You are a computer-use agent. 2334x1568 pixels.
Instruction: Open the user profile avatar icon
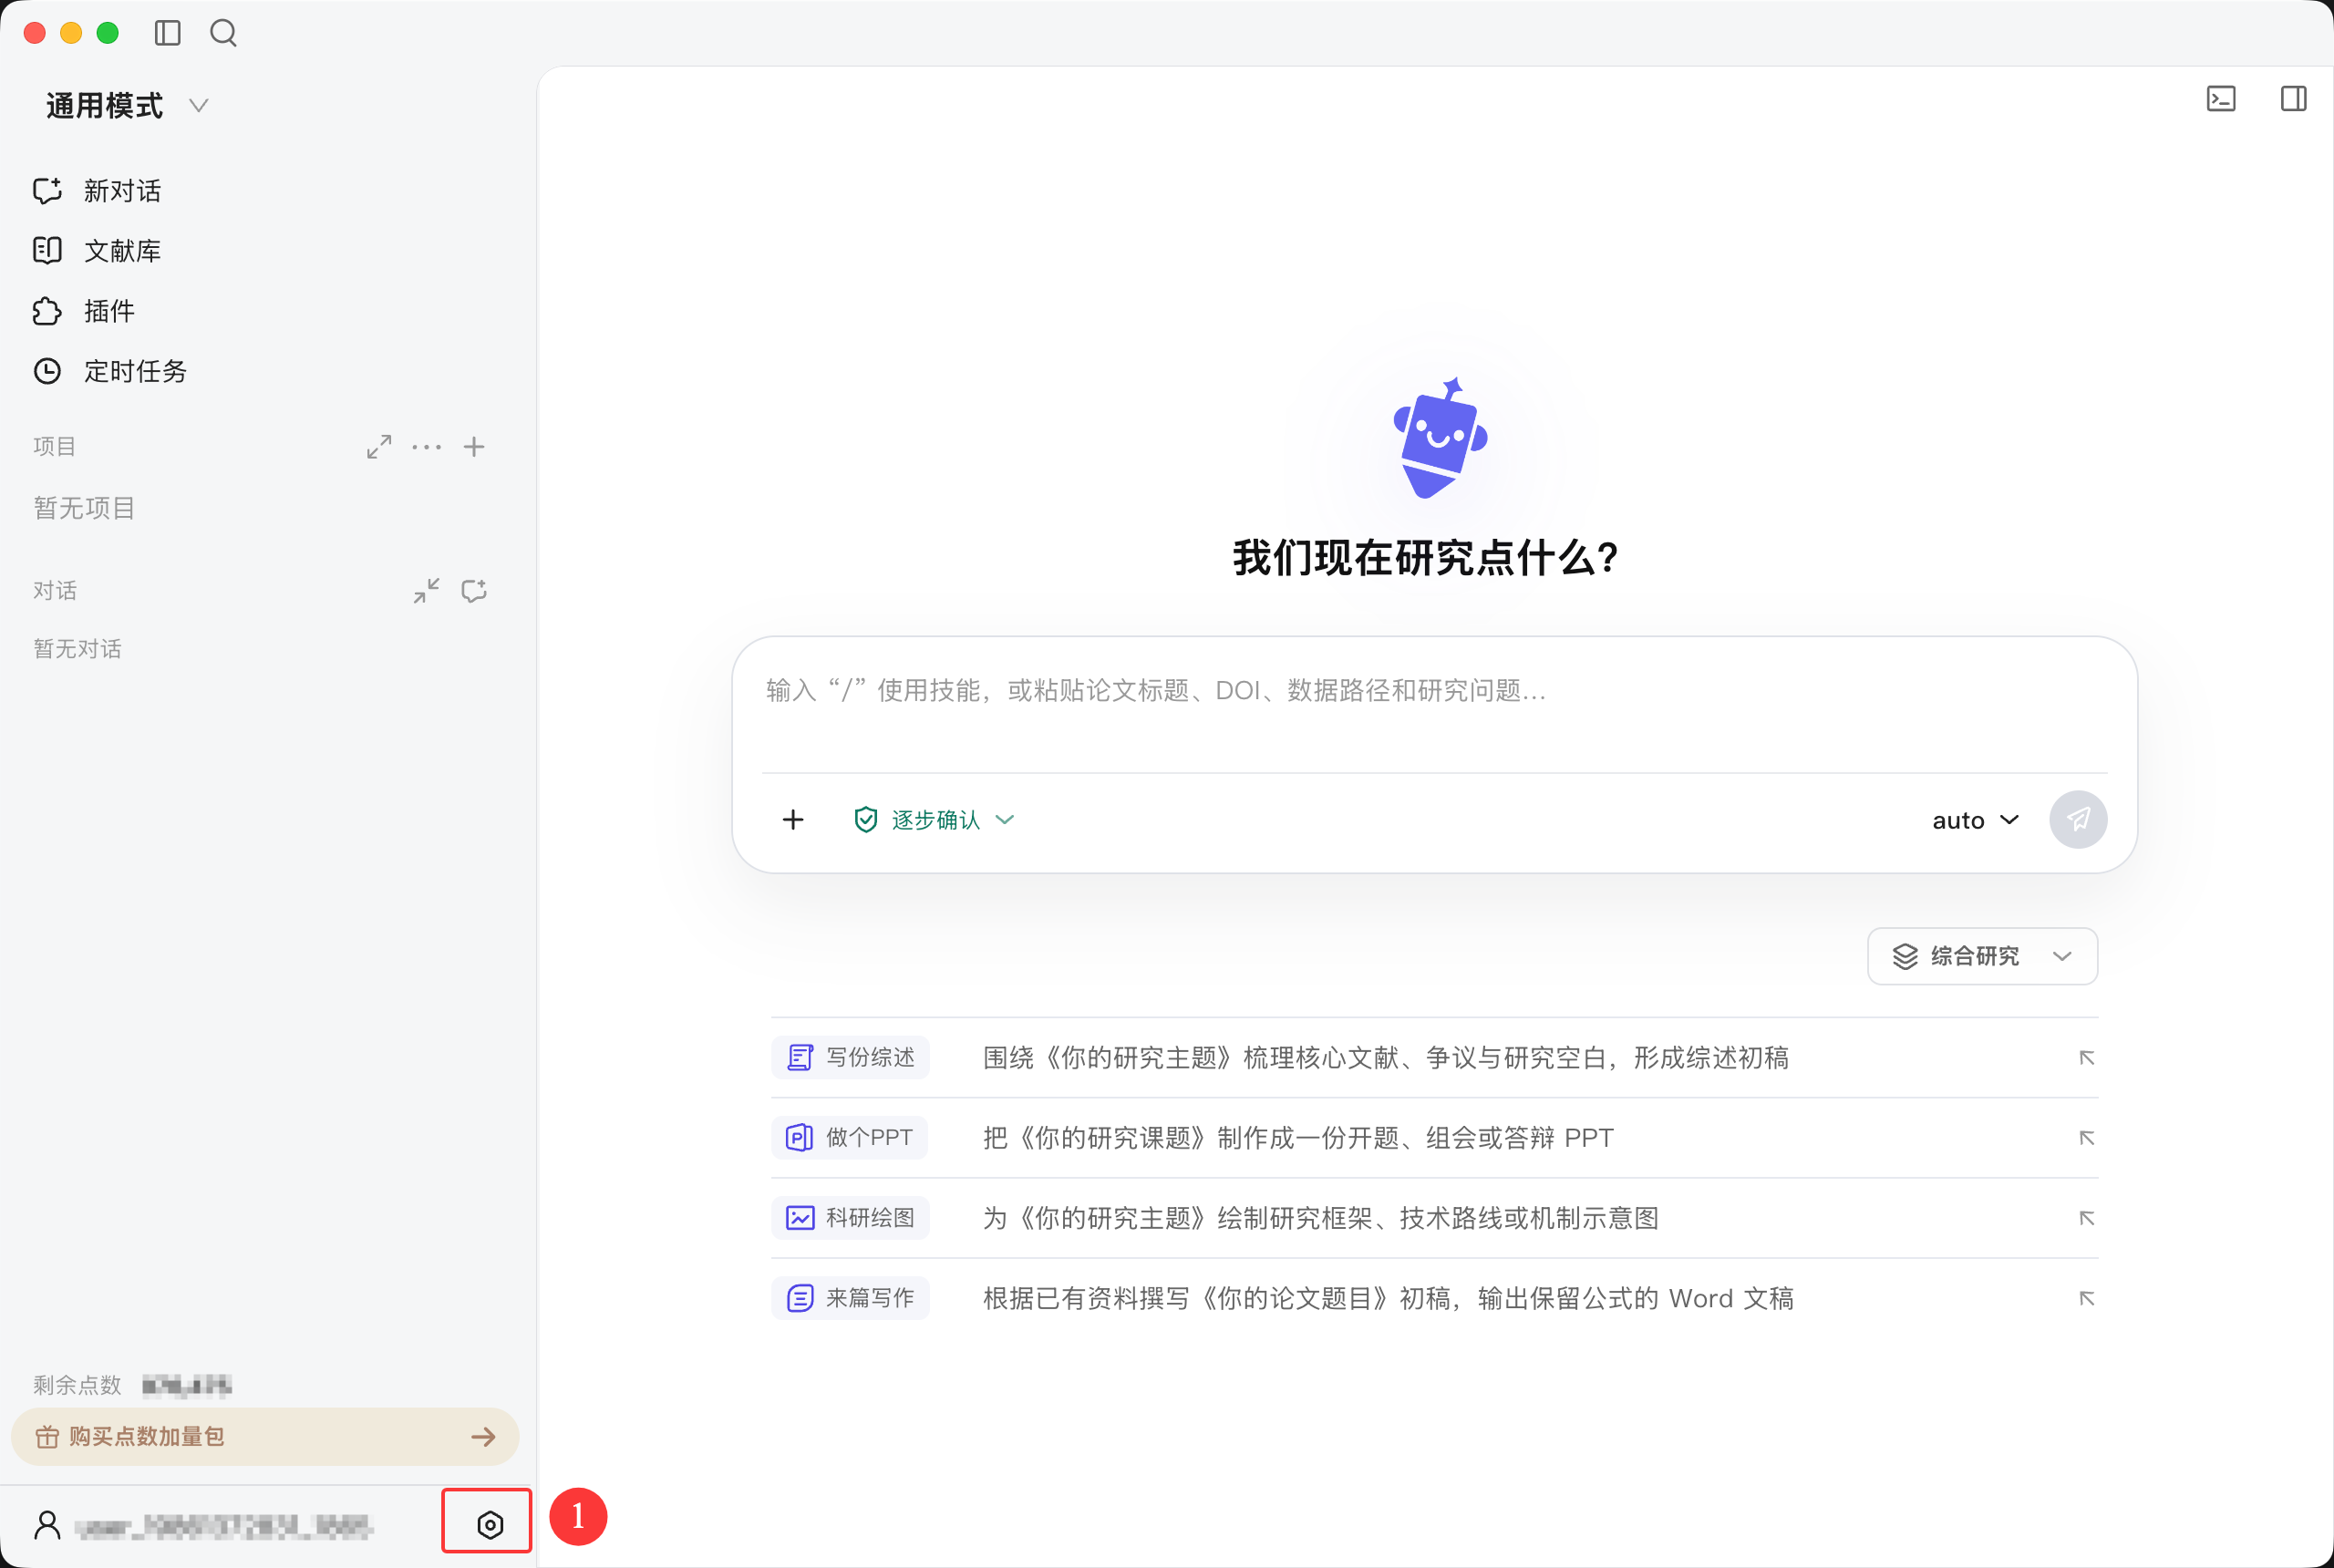tap(47, 1525)
